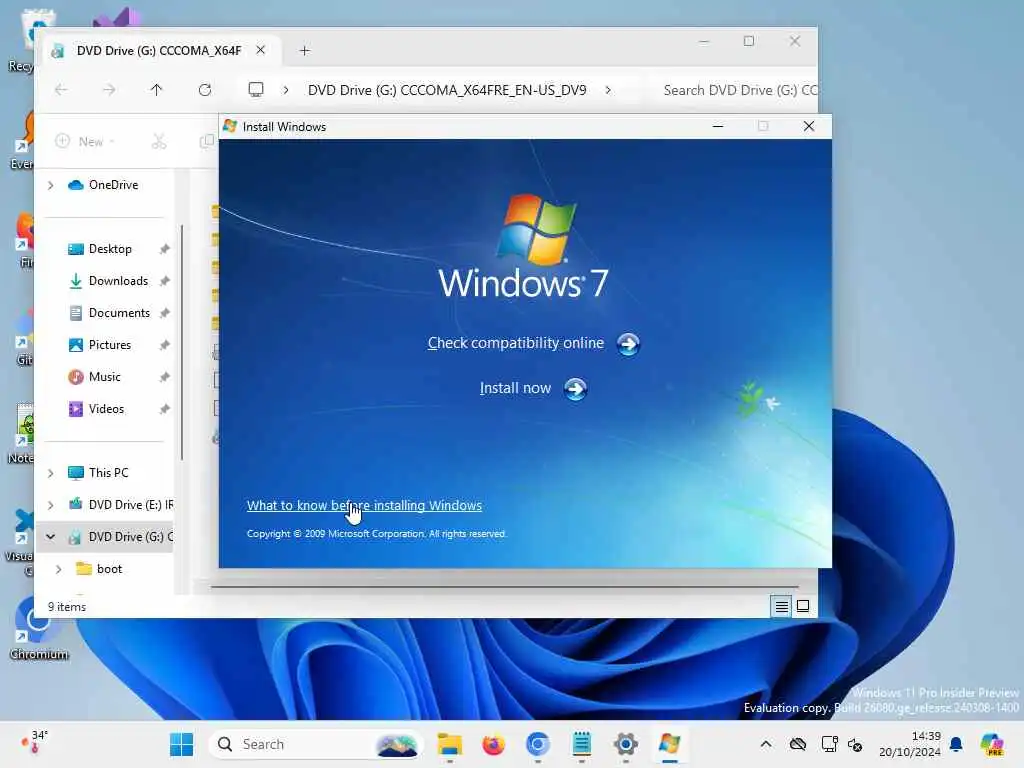Go up one folder level in Explorer
This screenshot has height=768, width=1024.
pos(156,89)
